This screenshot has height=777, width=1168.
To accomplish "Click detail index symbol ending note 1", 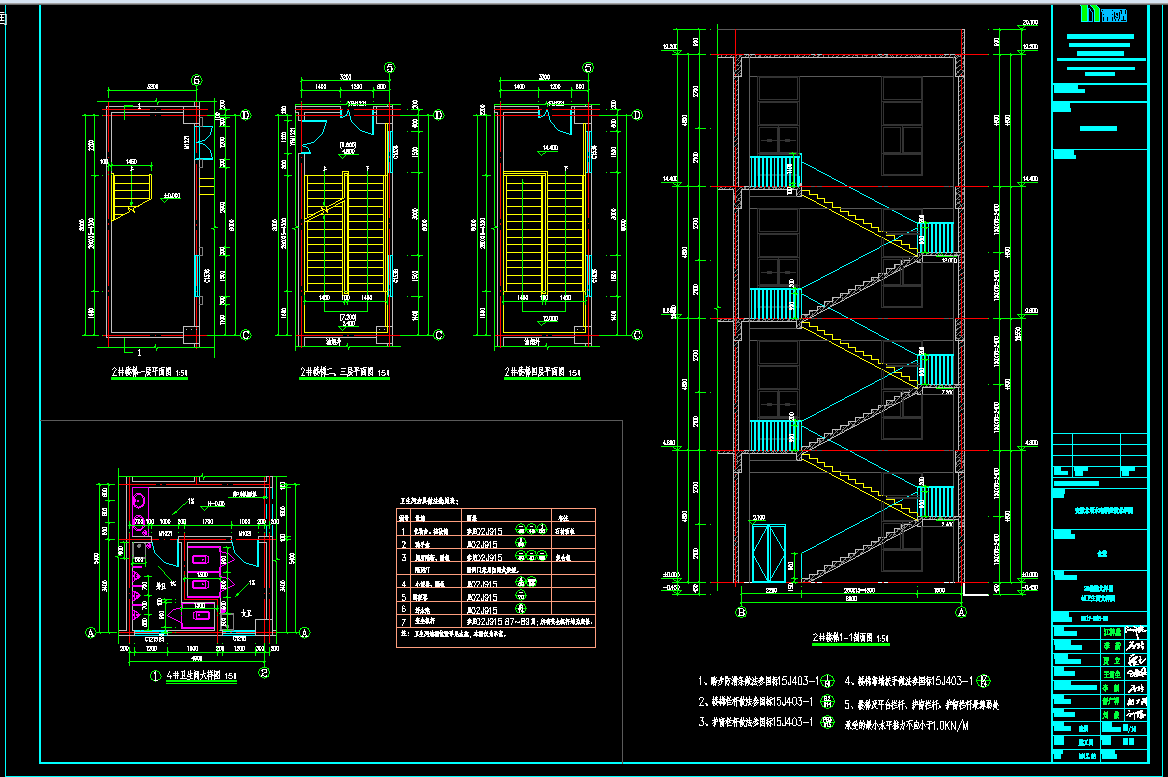I will point(827,681).
